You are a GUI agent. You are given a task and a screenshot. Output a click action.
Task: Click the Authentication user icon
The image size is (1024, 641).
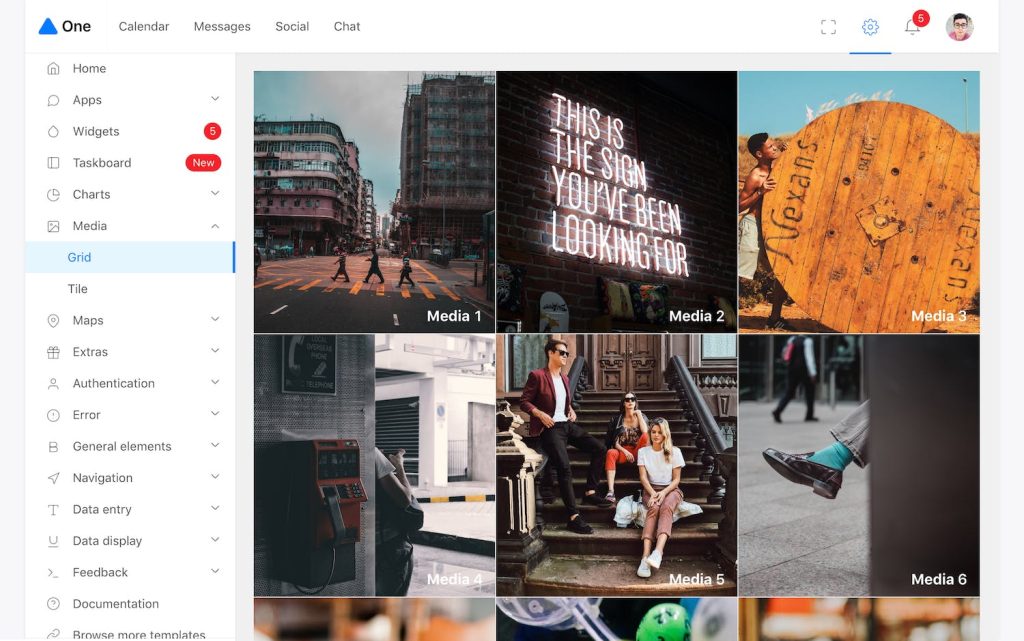tap(54, 383)
